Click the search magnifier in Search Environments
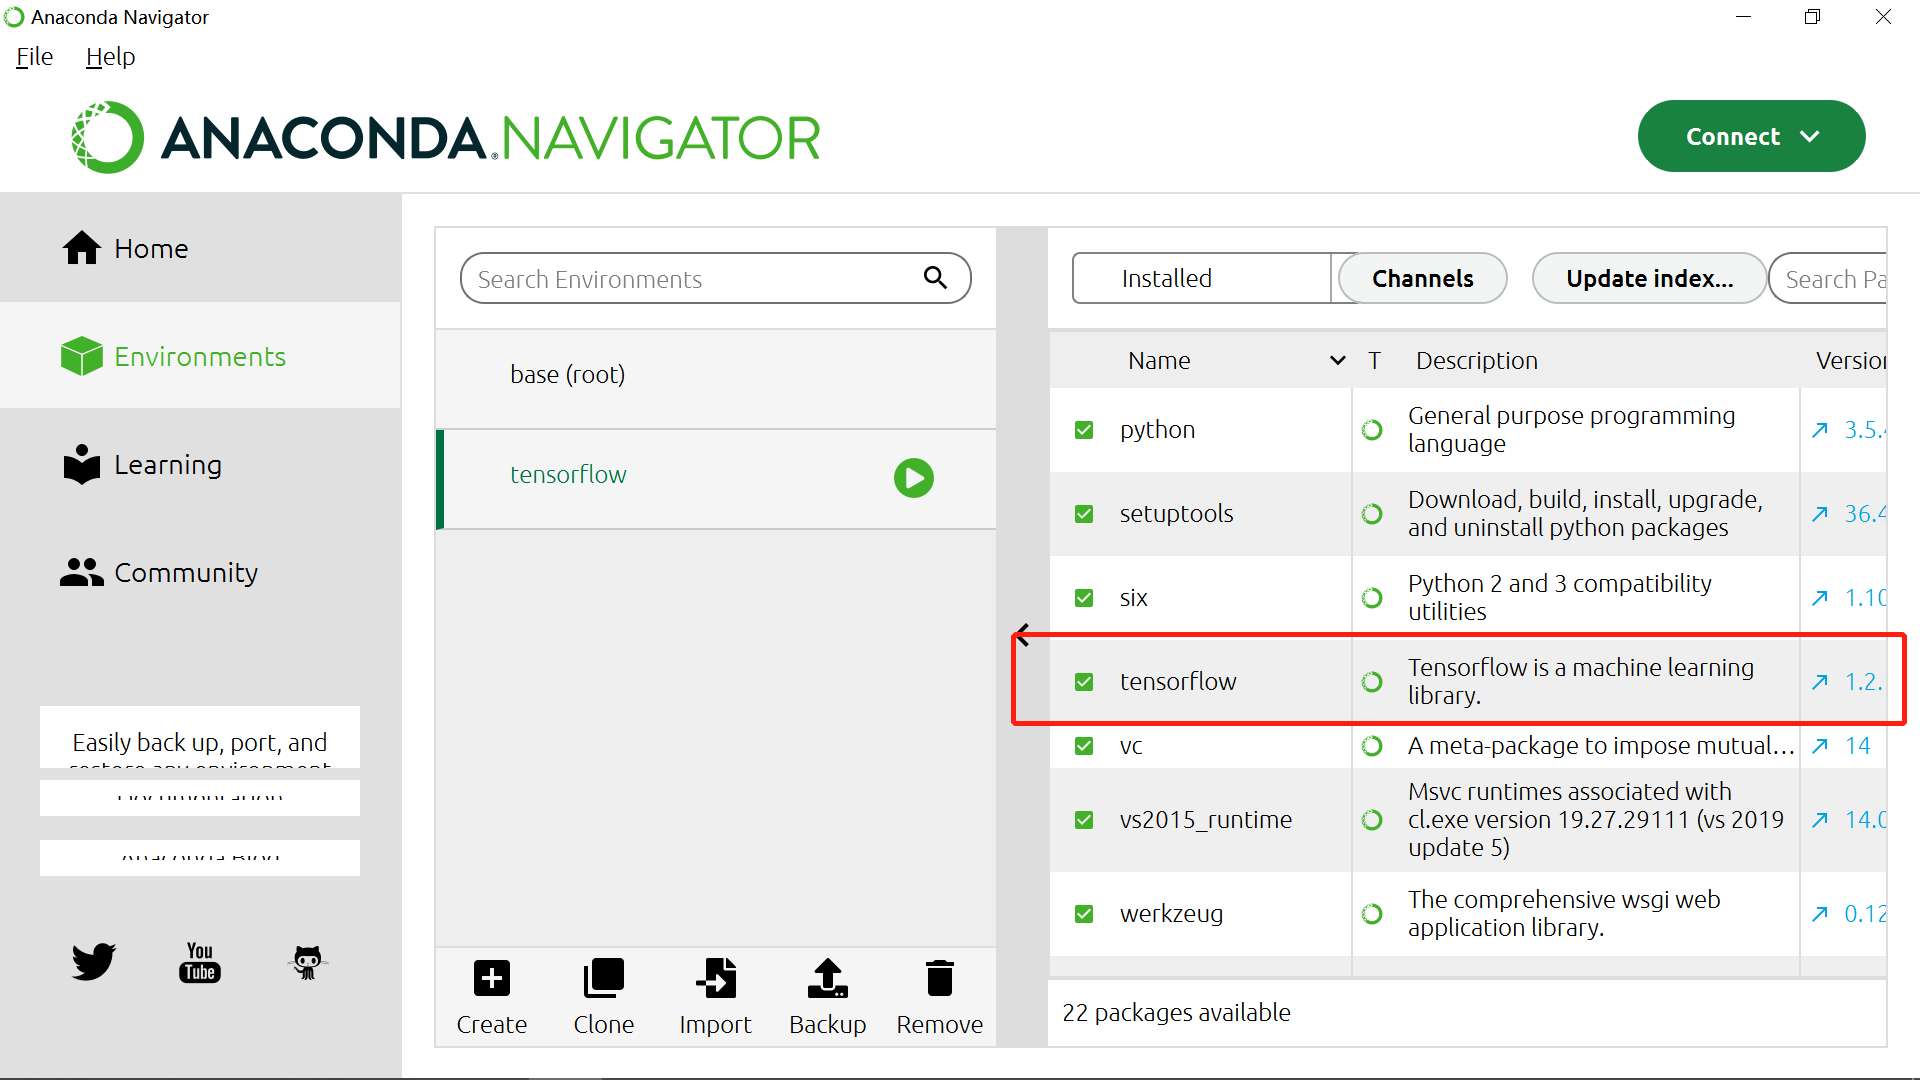This screenshot has height=1080, width=1920. pyautogui.click(x=935, y=277)
